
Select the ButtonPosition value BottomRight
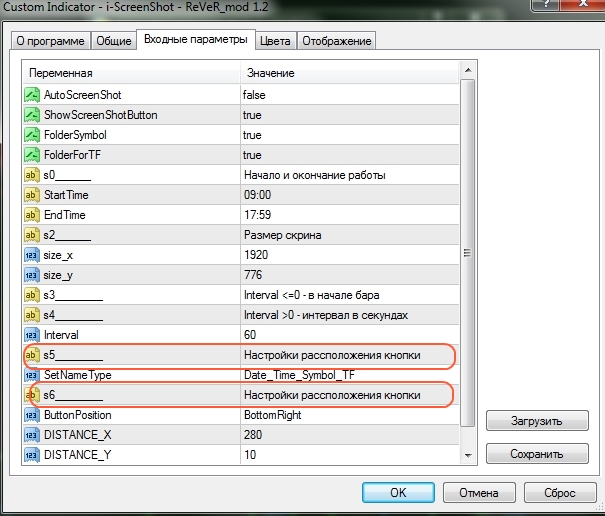(x=272, y=415)
